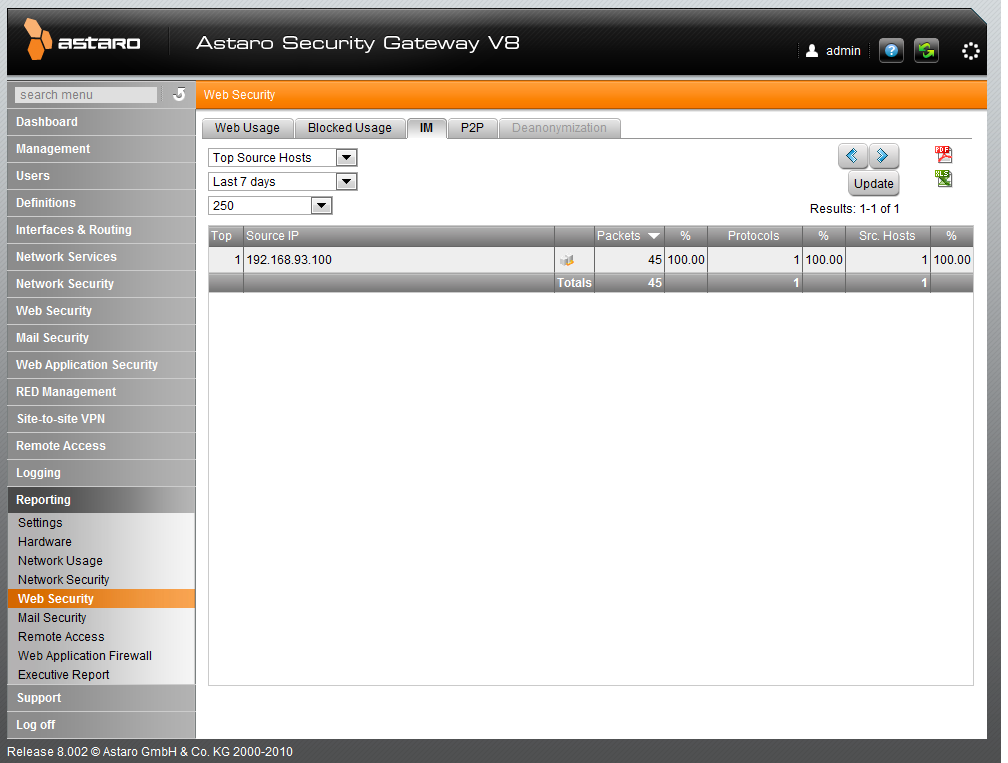Viewport: 1008px width, 763px height.
Task: Export report as PDF icon
Action: [943, 154]
